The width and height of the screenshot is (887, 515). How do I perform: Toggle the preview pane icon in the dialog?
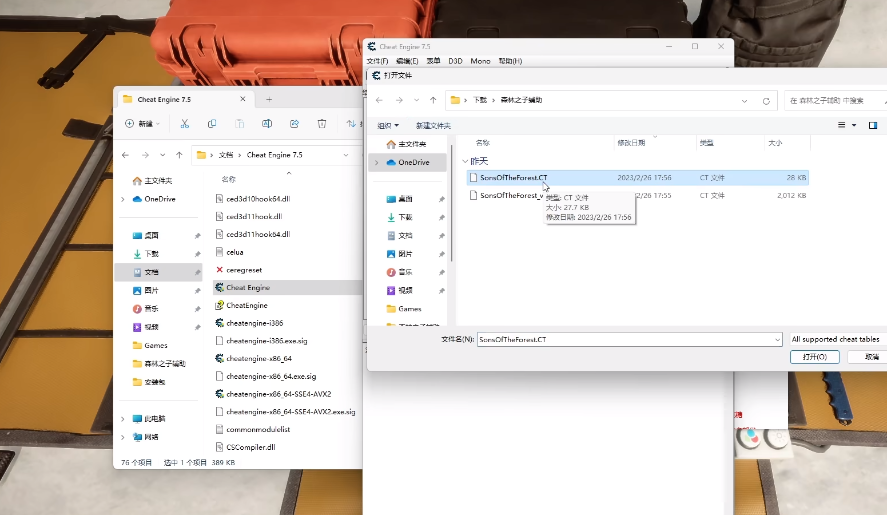[873, 125]
